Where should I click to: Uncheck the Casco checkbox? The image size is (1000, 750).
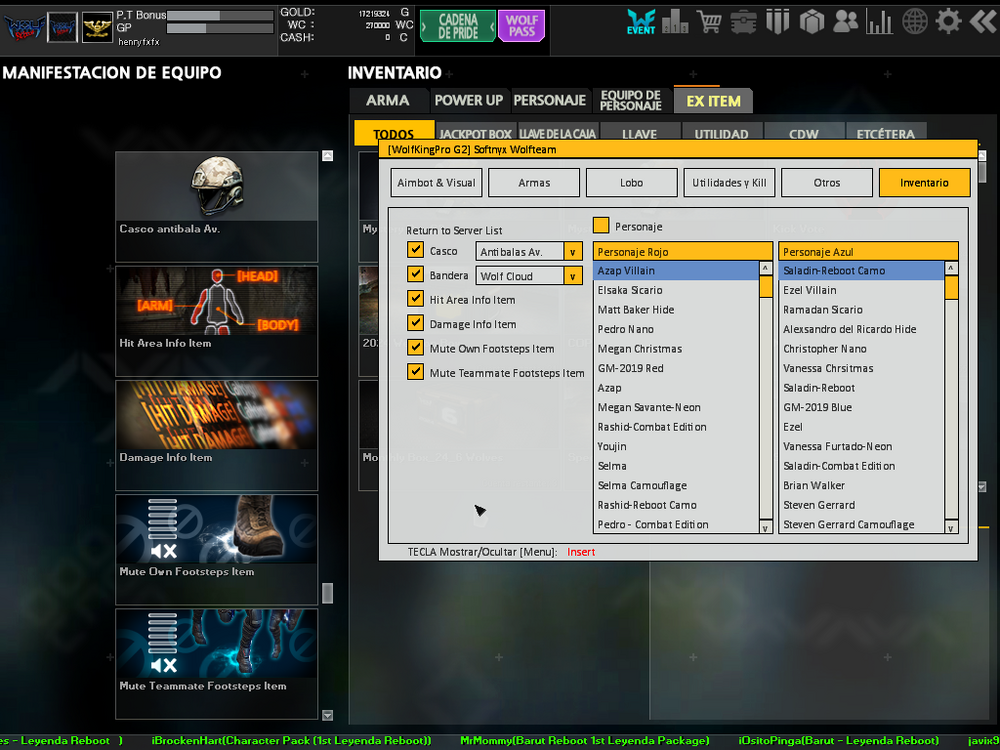[x=416, y=250]
